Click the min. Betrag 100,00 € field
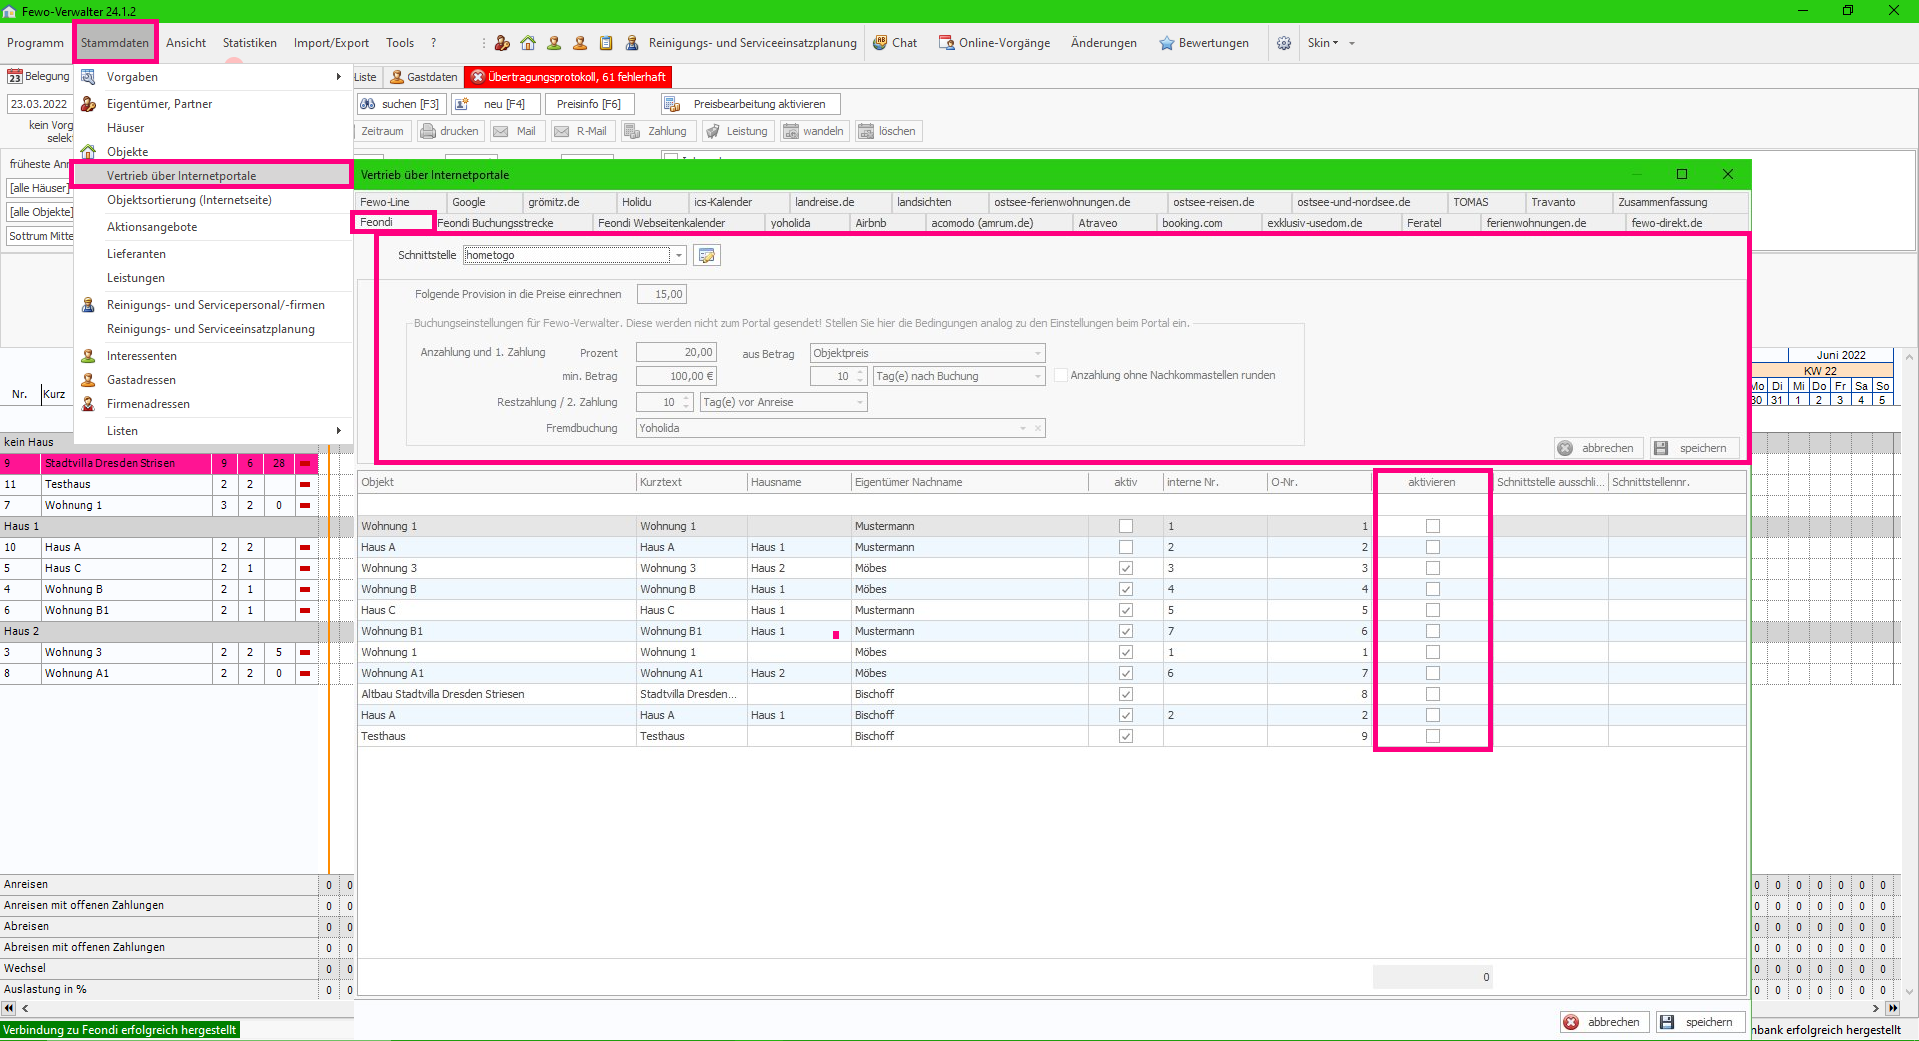This screenshot has height=1041, width=1919. pyautogui.click(x=676, y=376)
